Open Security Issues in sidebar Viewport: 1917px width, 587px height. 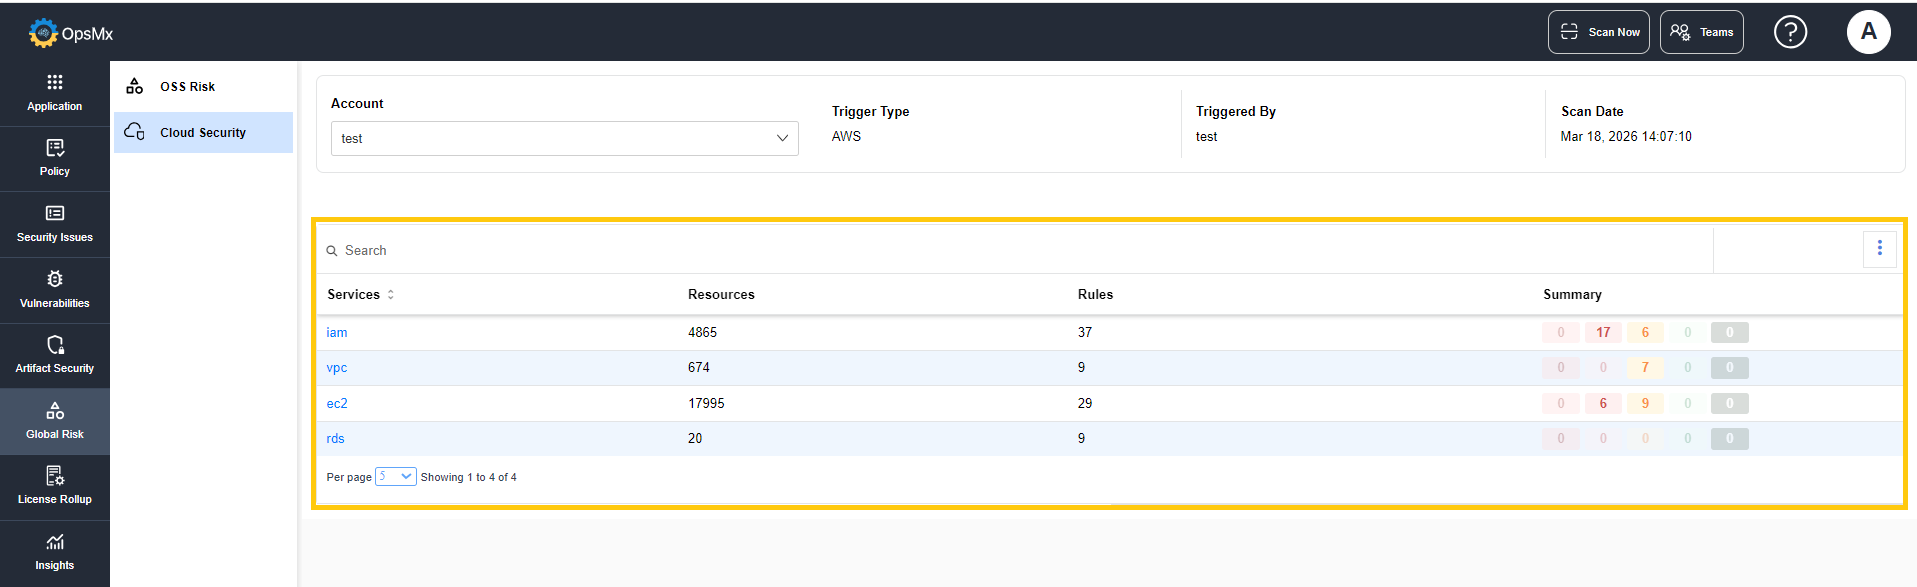pyautogui.click(x=54, y=224)
